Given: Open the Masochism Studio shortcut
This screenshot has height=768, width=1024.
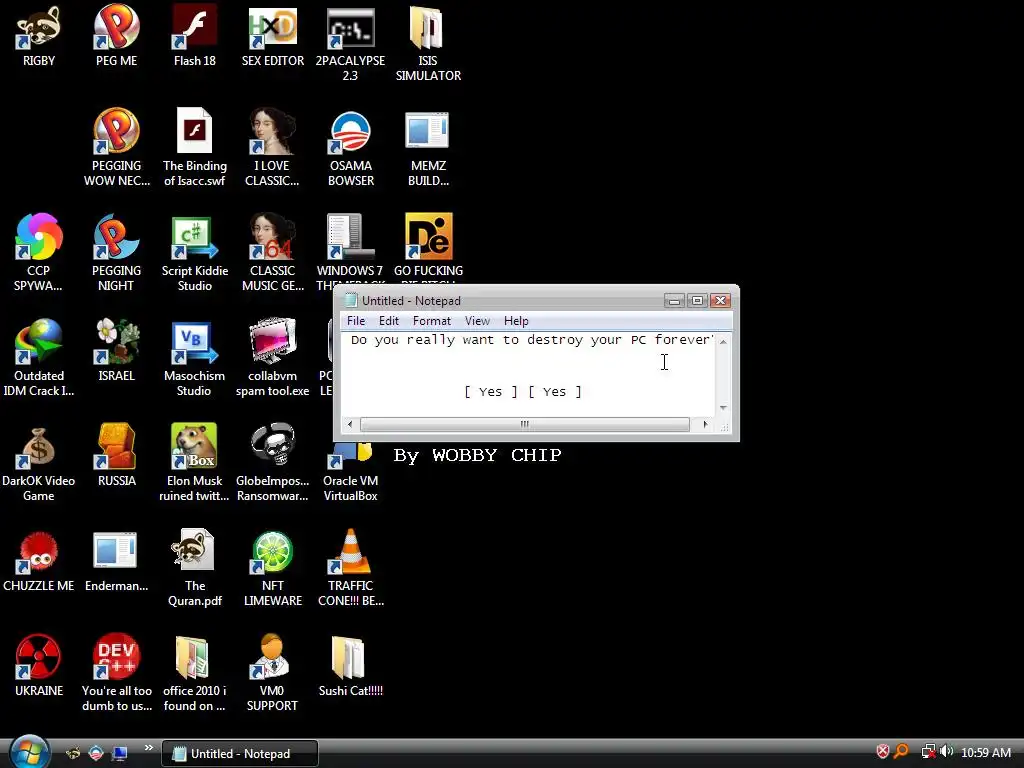Looking at the screenshot, I should [195, 358].
